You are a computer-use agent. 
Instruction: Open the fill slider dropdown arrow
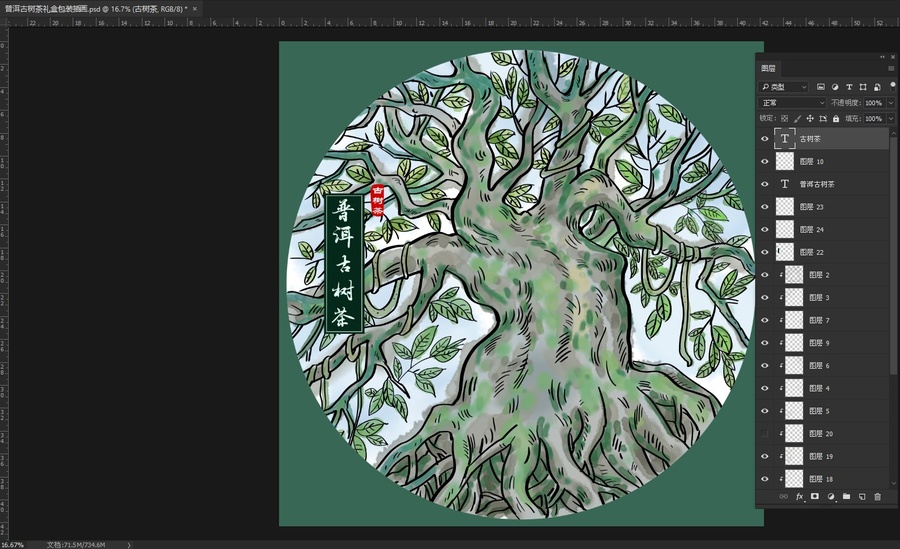(891, 118)
